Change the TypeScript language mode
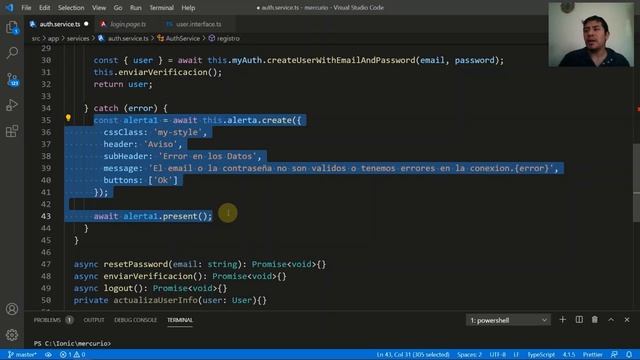Image resolution: width=640 pixels, height=360 pixels. (541, 354)
